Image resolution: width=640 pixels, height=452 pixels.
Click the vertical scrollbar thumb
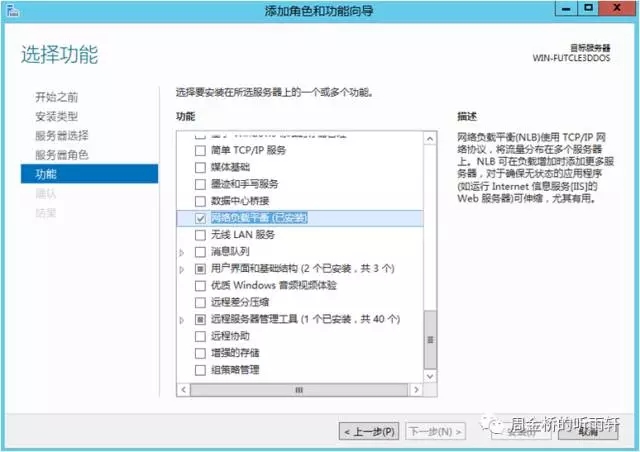(x=430, y=340)
